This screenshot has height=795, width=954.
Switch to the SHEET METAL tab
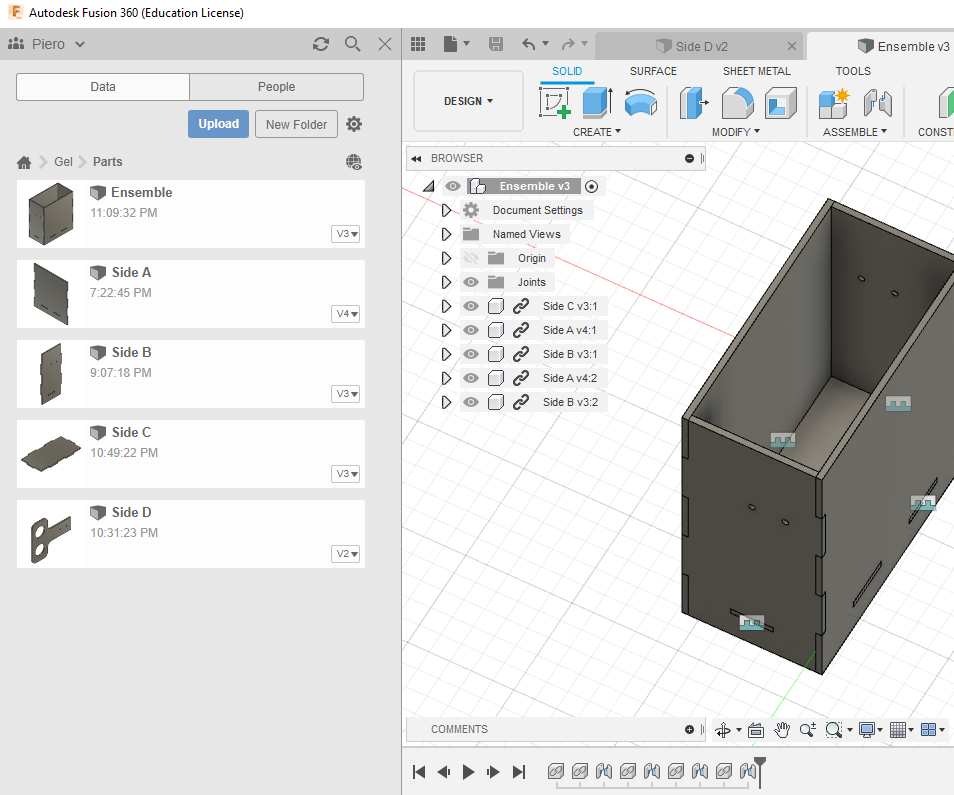(756, 71)
